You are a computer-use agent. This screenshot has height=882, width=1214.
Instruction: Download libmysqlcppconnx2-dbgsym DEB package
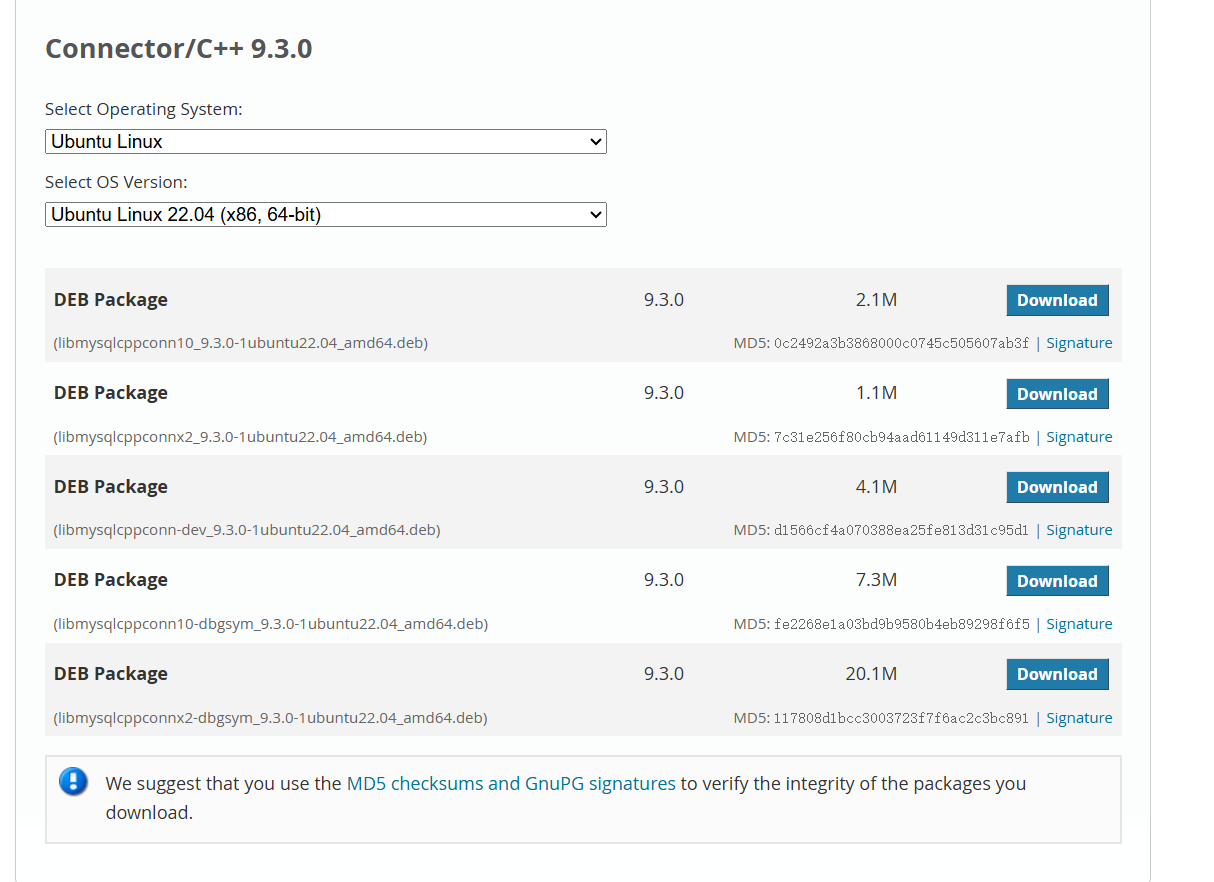point(1057,674)
